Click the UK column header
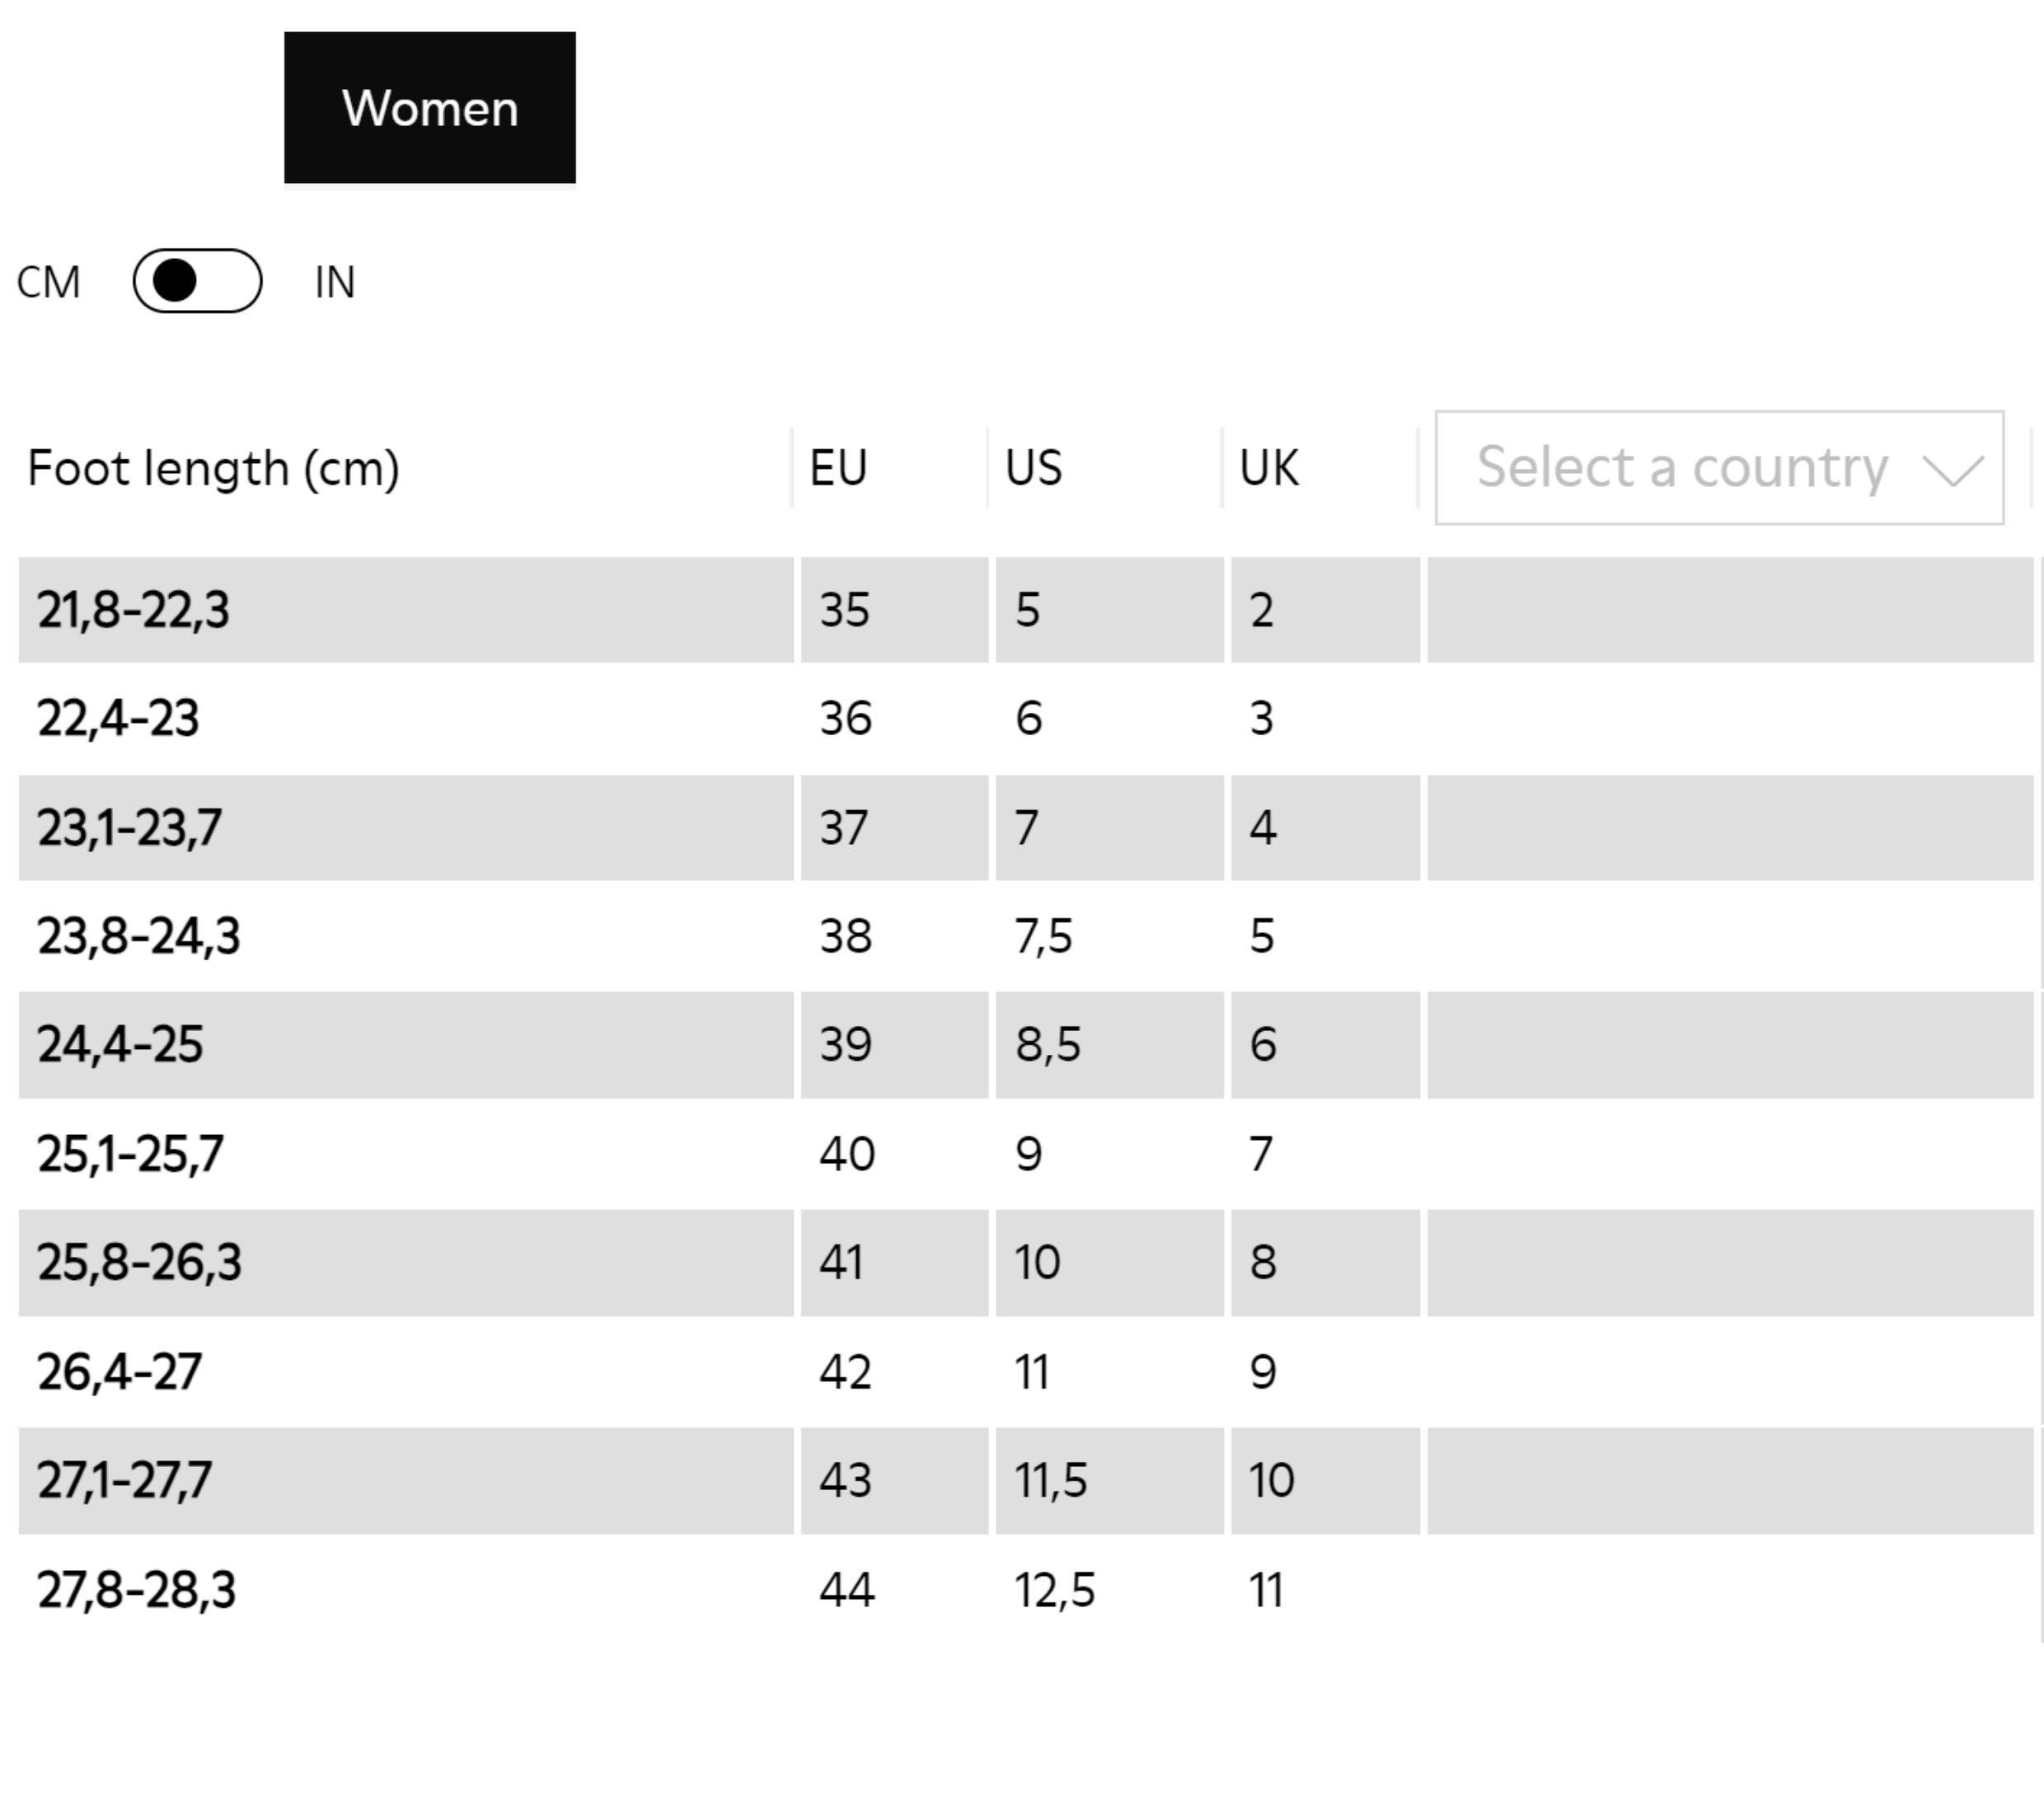2044x1800 pixels. point(1268,468)
